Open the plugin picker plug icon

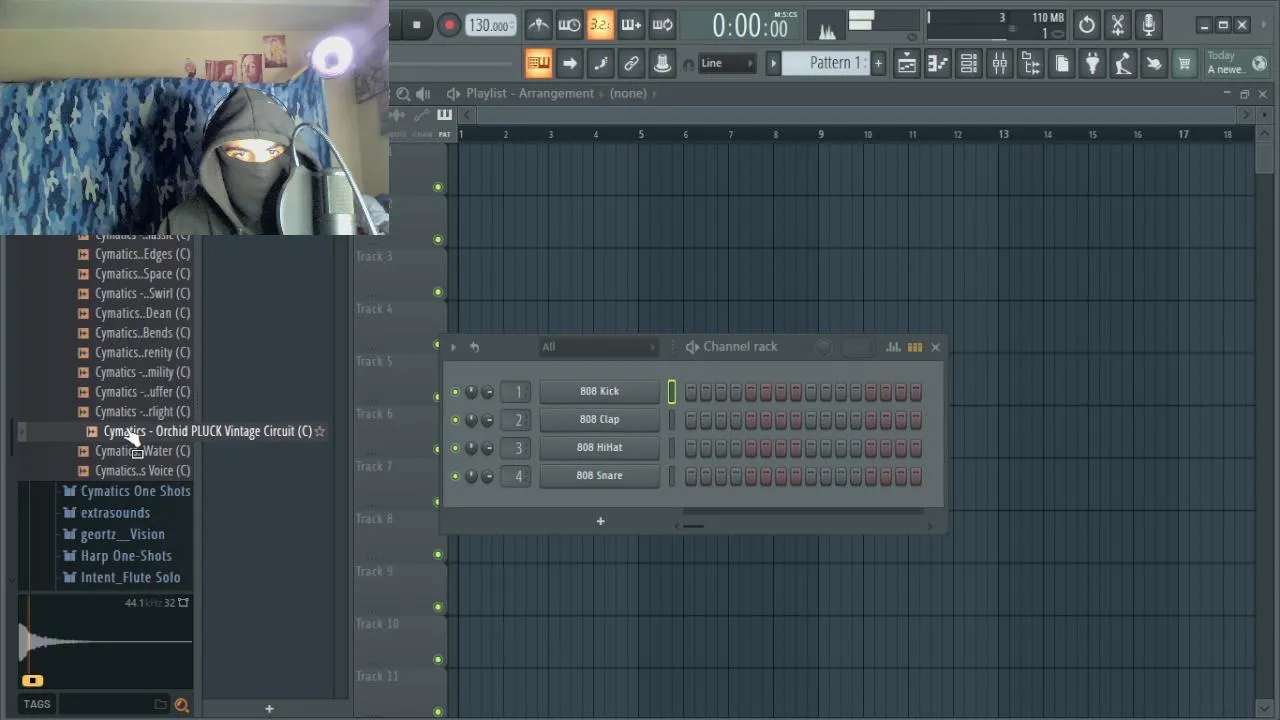click(x=1092, y=64)
